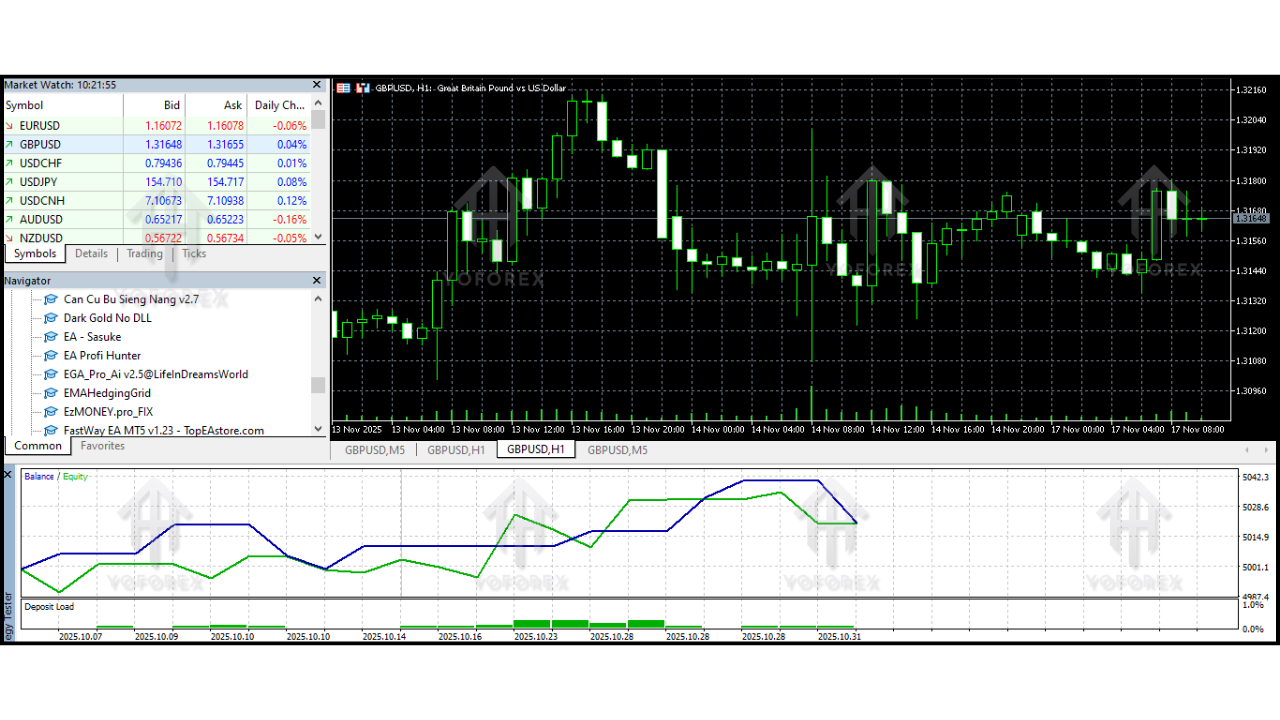Viewport: 1280px width, 720px height.
Task: Open the Ticks tab in Market Watch
Action: click(194, 254)
